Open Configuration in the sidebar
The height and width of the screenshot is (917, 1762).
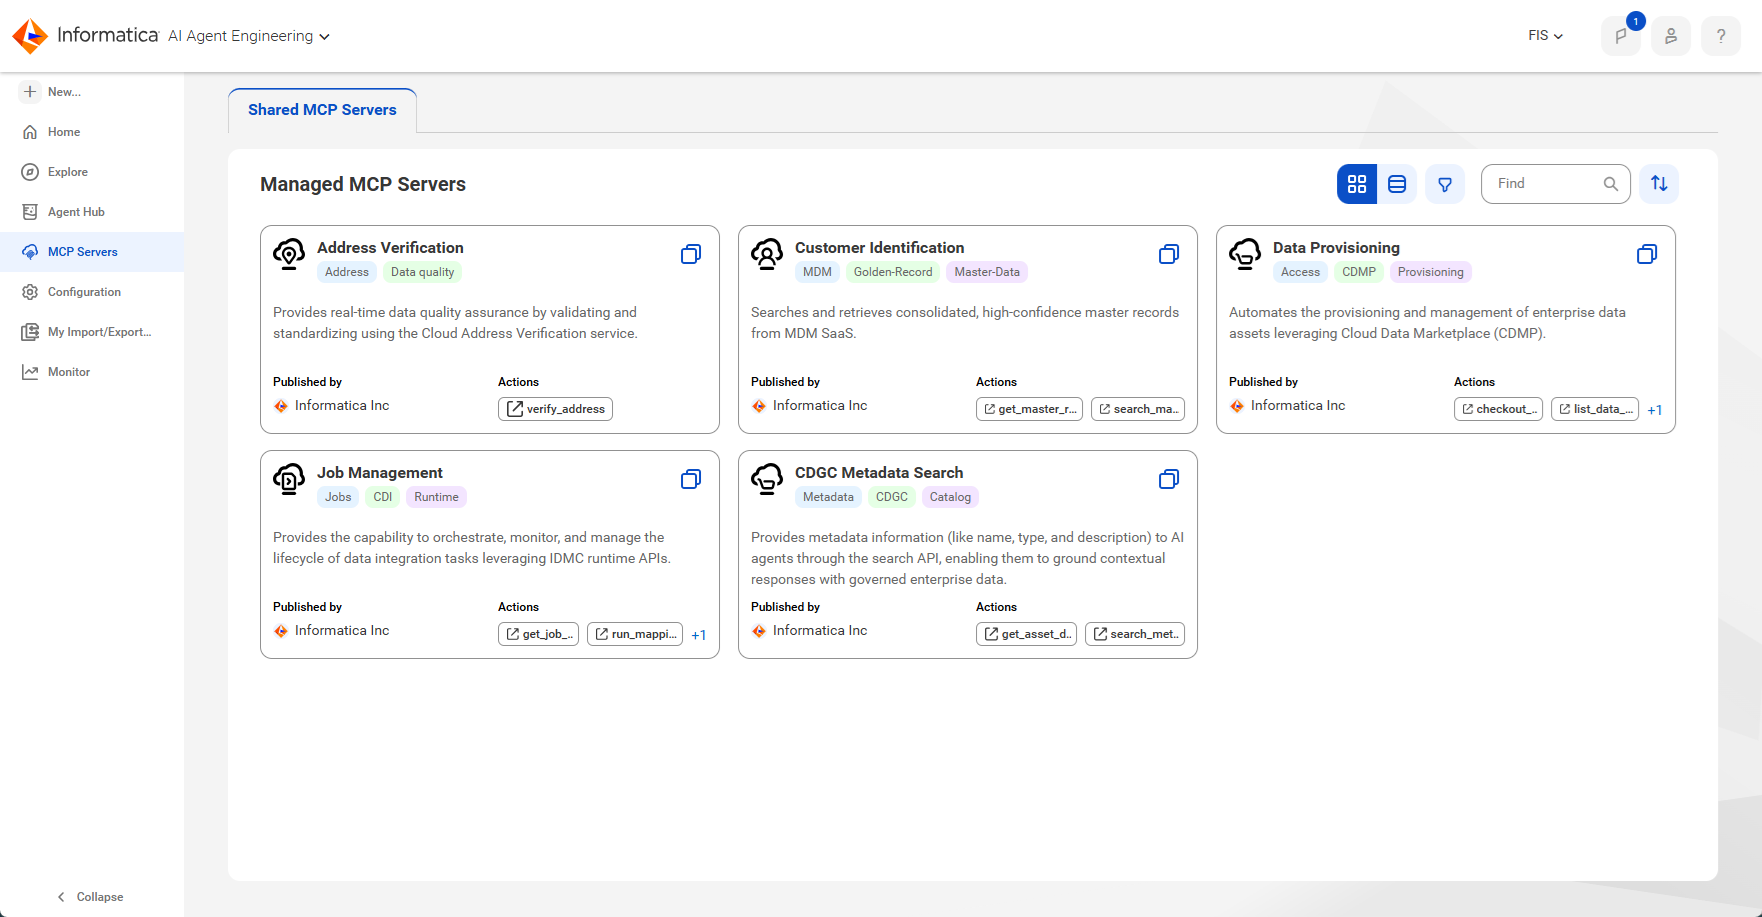[92, 292]
